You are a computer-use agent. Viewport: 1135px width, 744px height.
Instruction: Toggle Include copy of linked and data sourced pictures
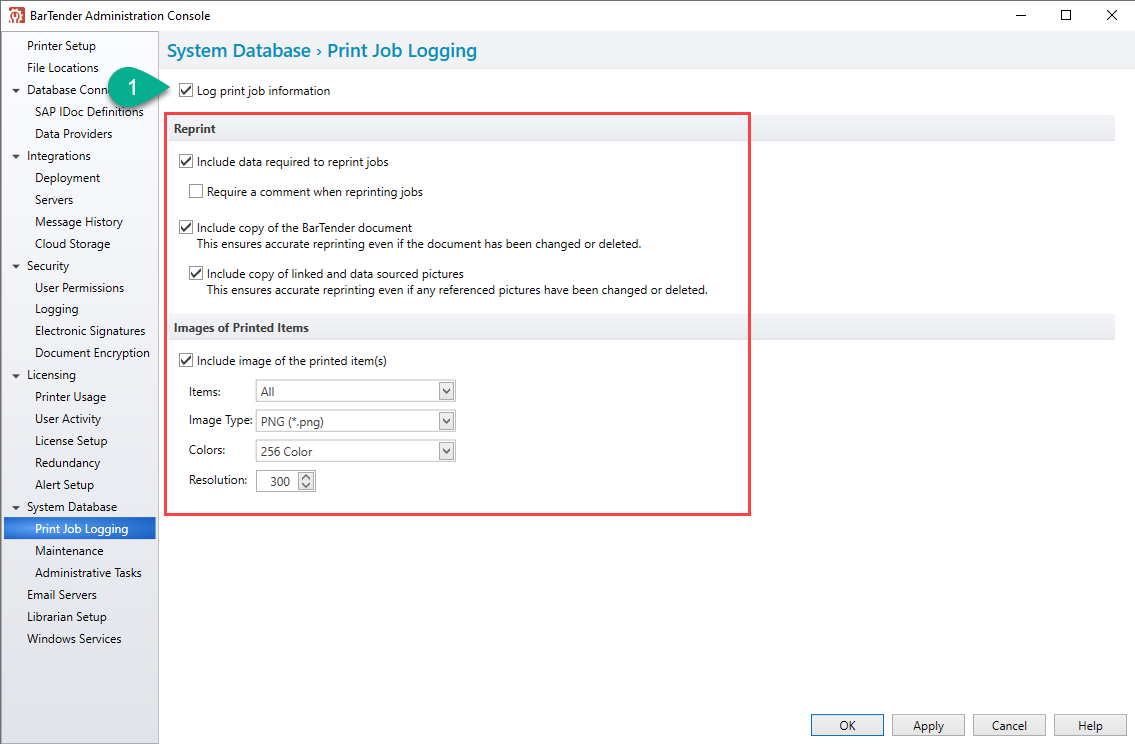pyautogui.click(x=195, y=274)
